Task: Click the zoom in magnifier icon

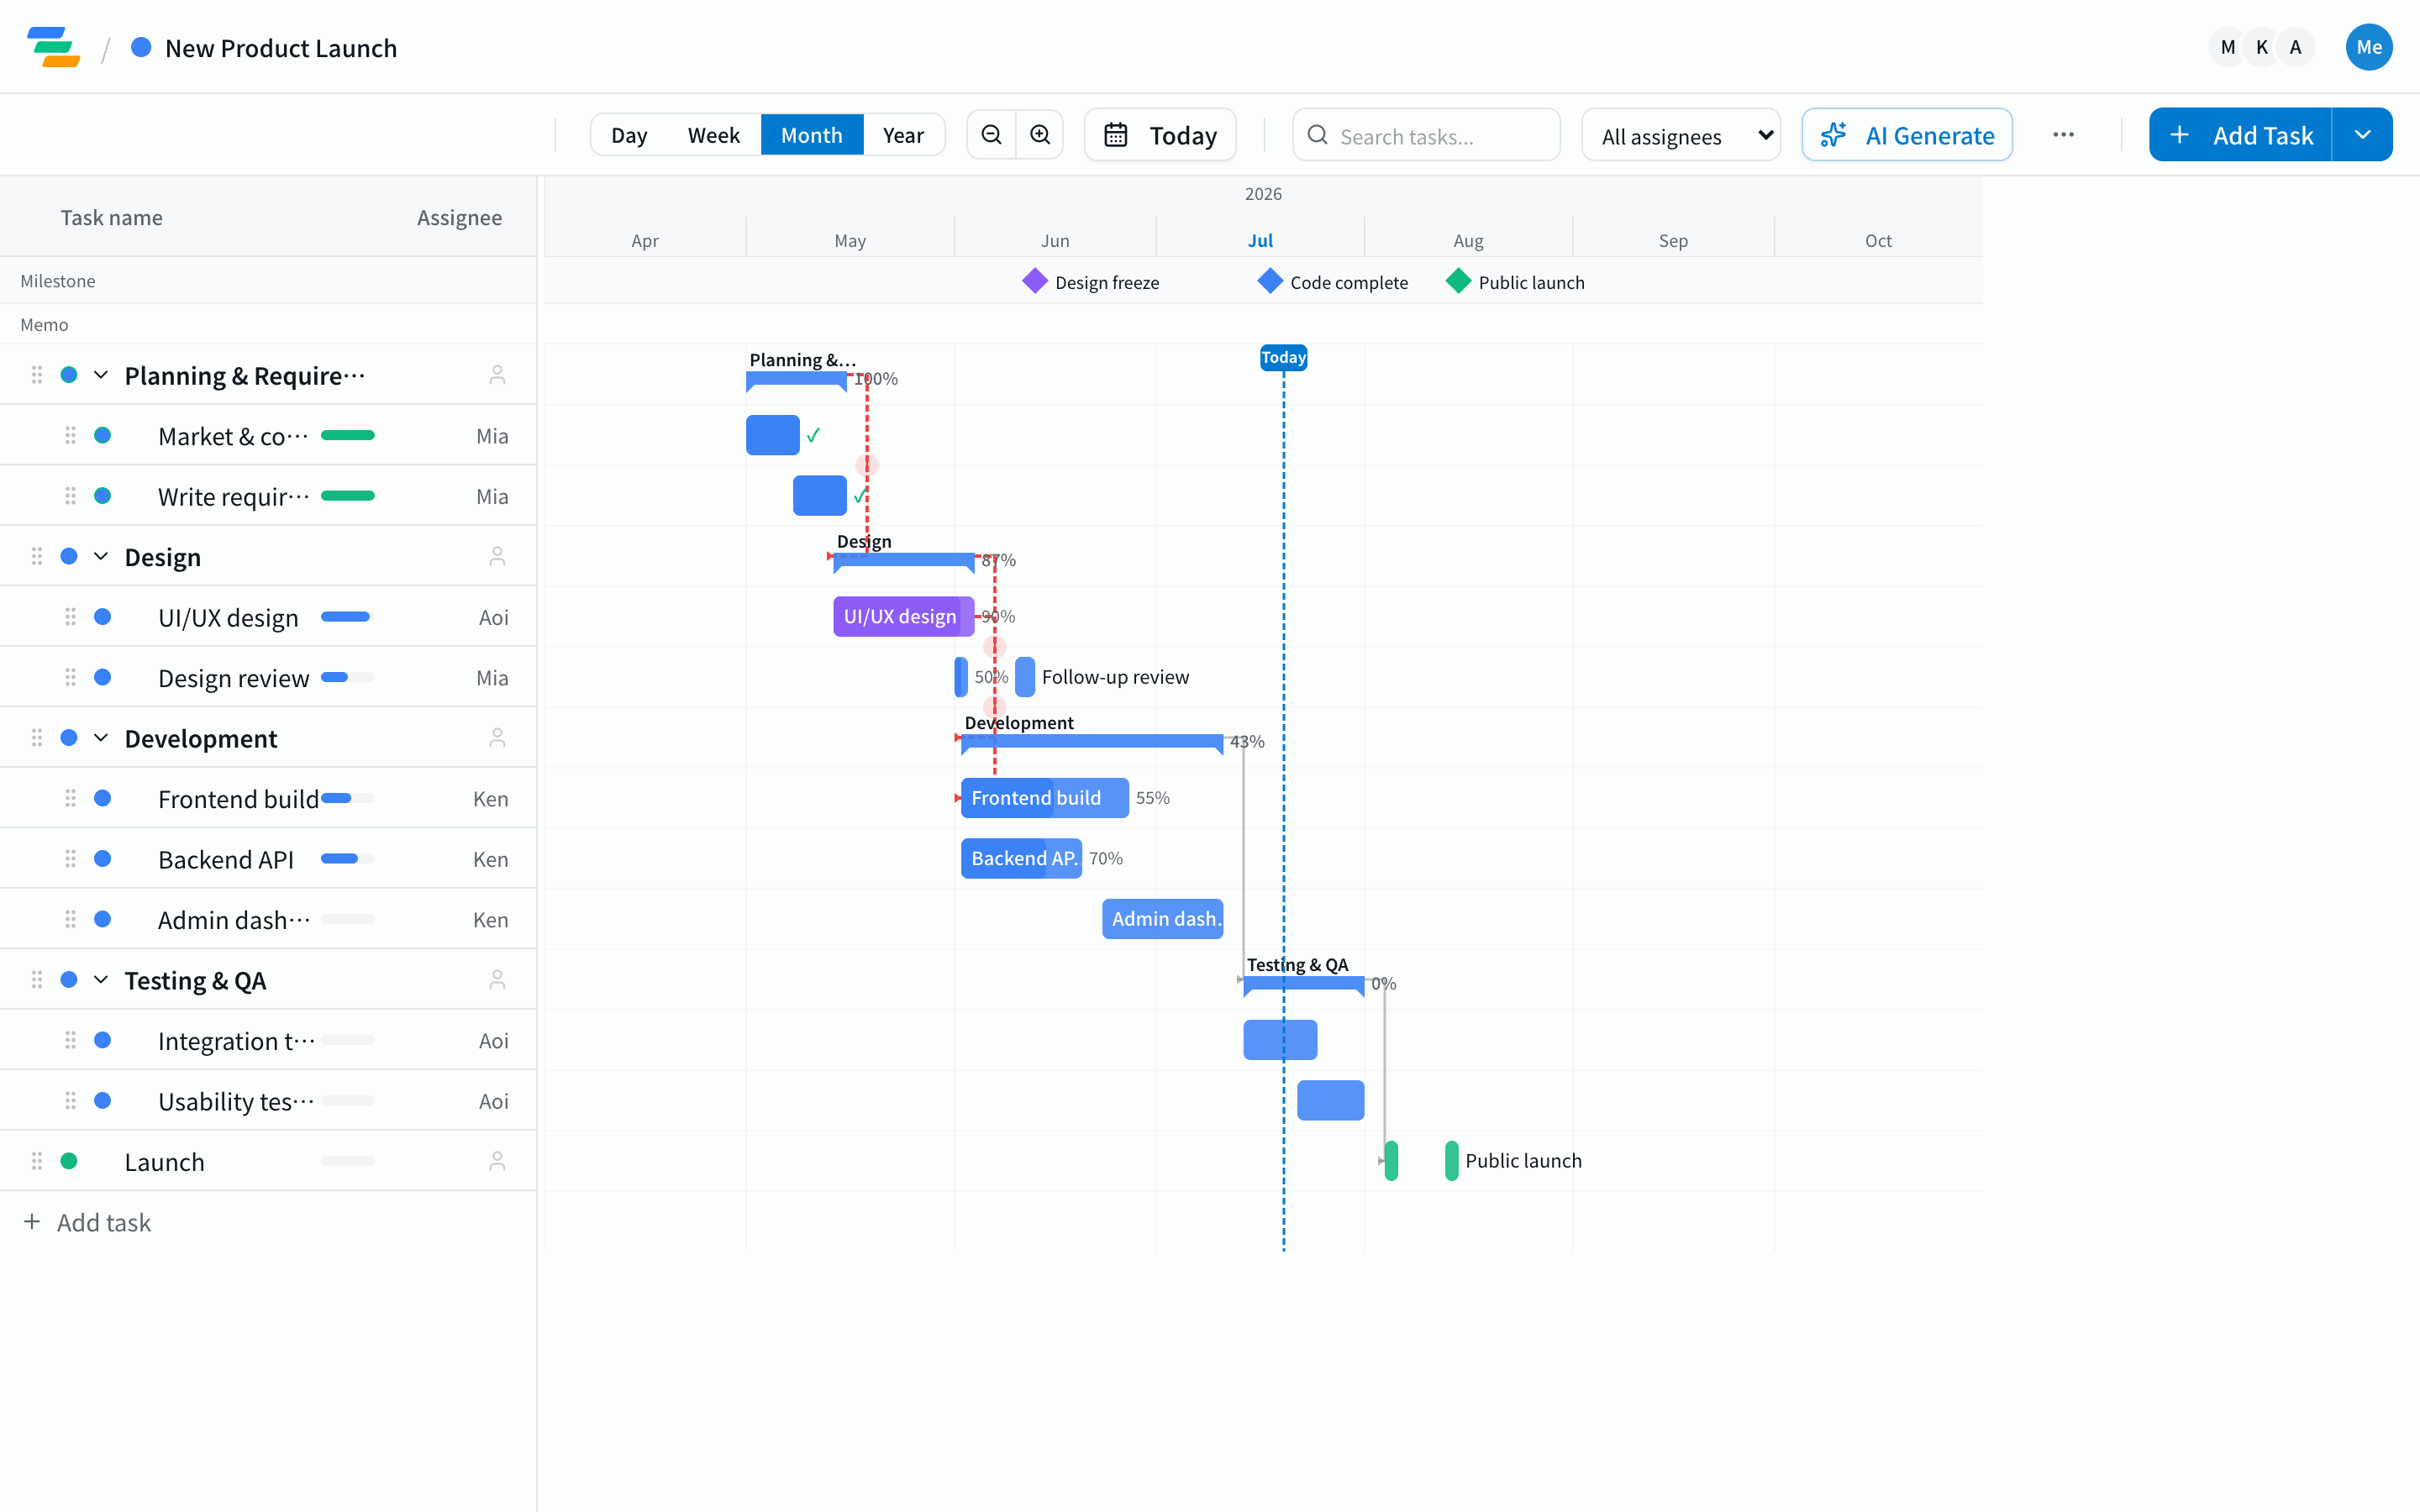Action: pyautogui.click(x=1040, y=135)
